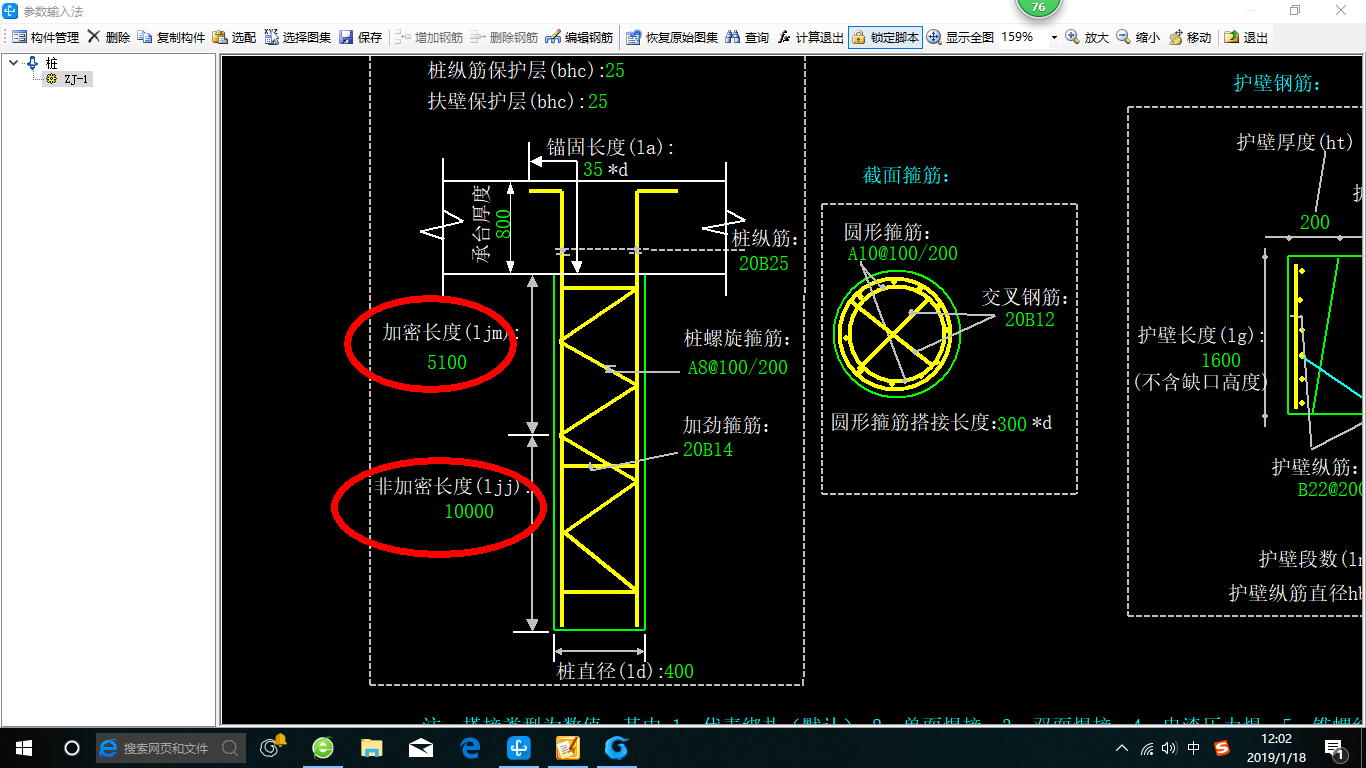This screenshot has width=1366, height=768.
Task: Edit 桩螺旋箍筋 value A8@100/200
Action: [737, 367]
